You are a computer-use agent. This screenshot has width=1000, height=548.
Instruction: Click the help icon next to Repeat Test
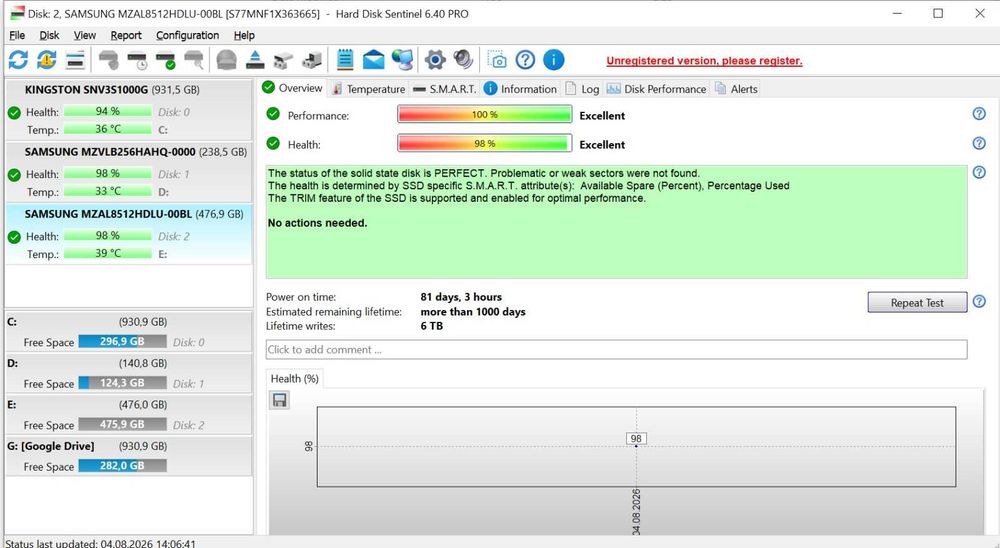[x=979, y=301]
